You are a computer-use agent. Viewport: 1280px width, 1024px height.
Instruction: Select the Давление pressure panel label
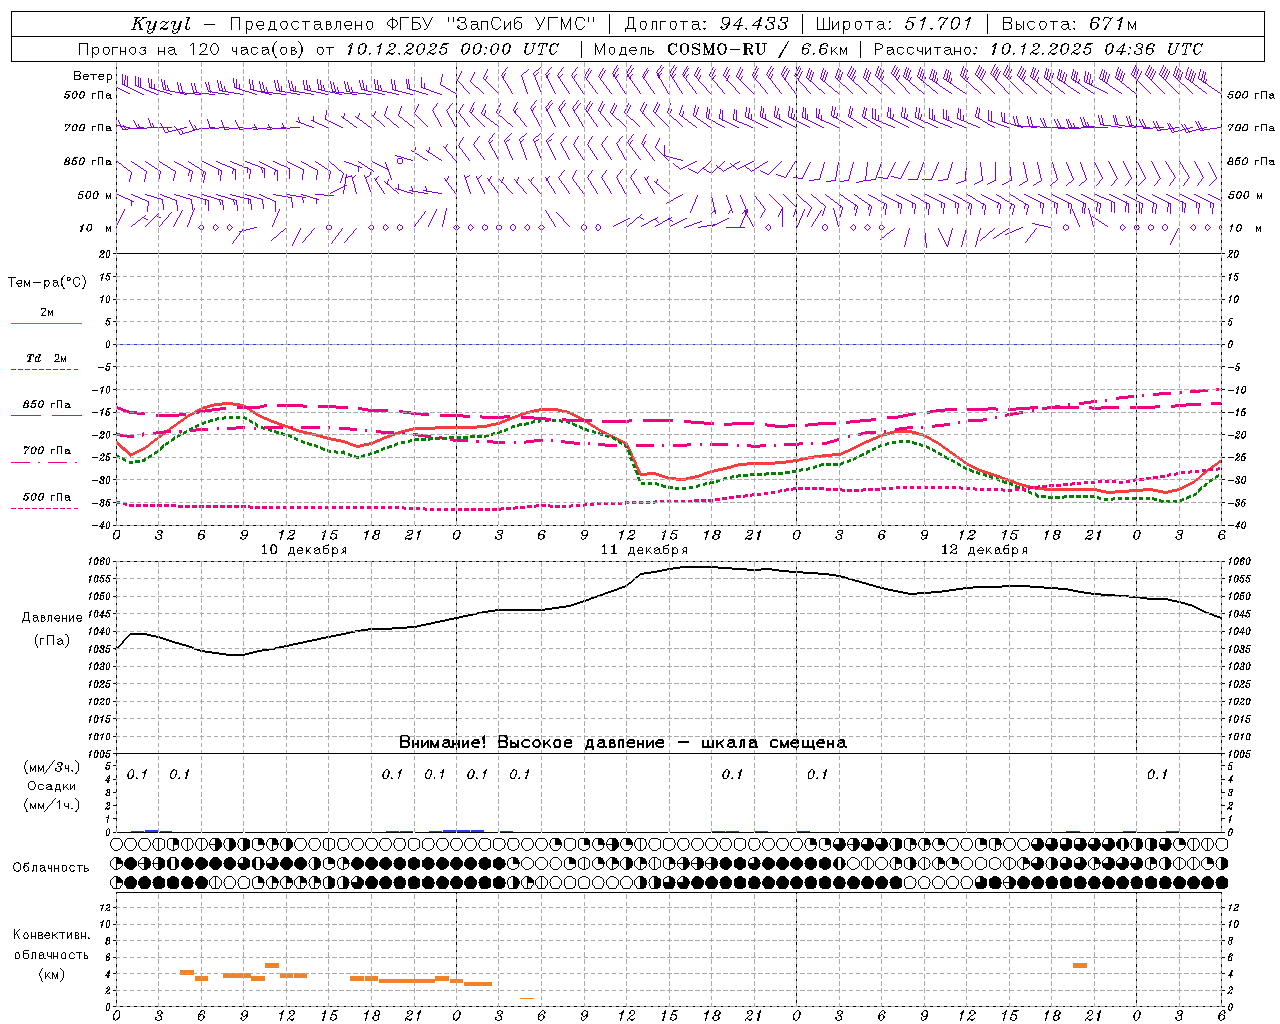(x=52, y=618)
